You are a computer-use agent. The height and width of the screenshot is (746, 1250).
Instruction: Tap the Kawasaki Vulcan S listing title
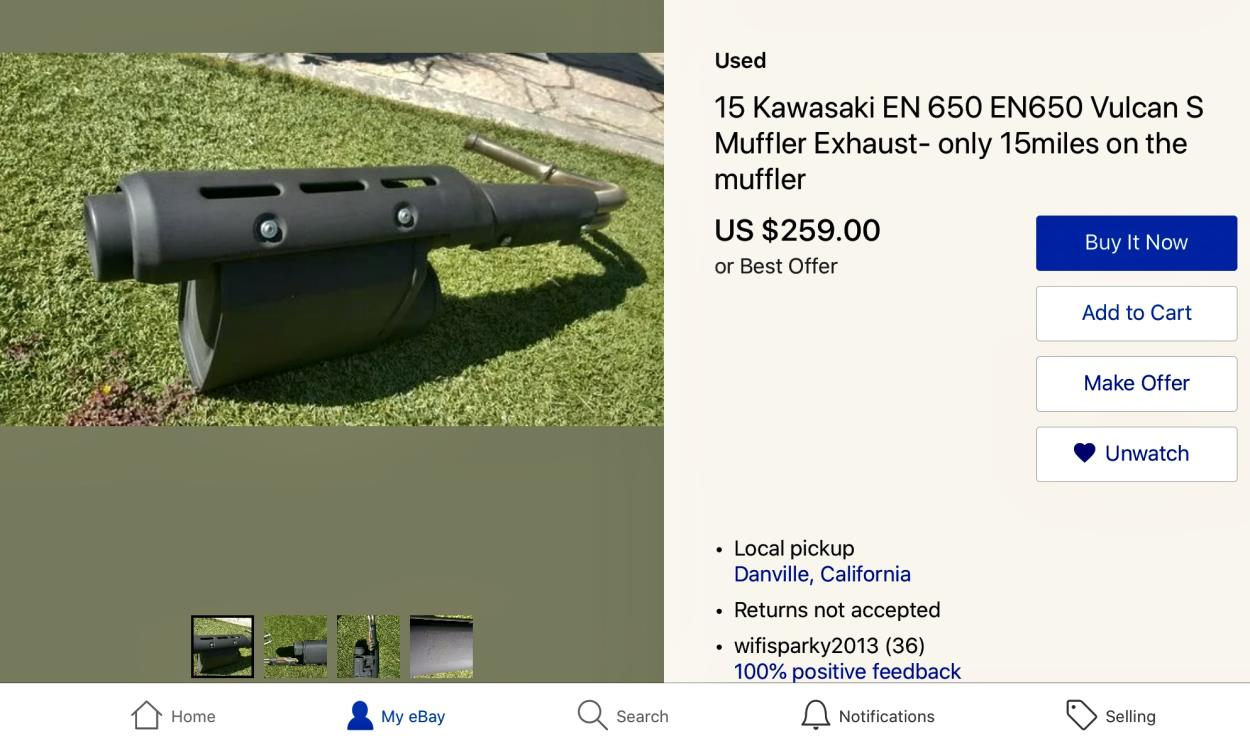click(958, 143)
